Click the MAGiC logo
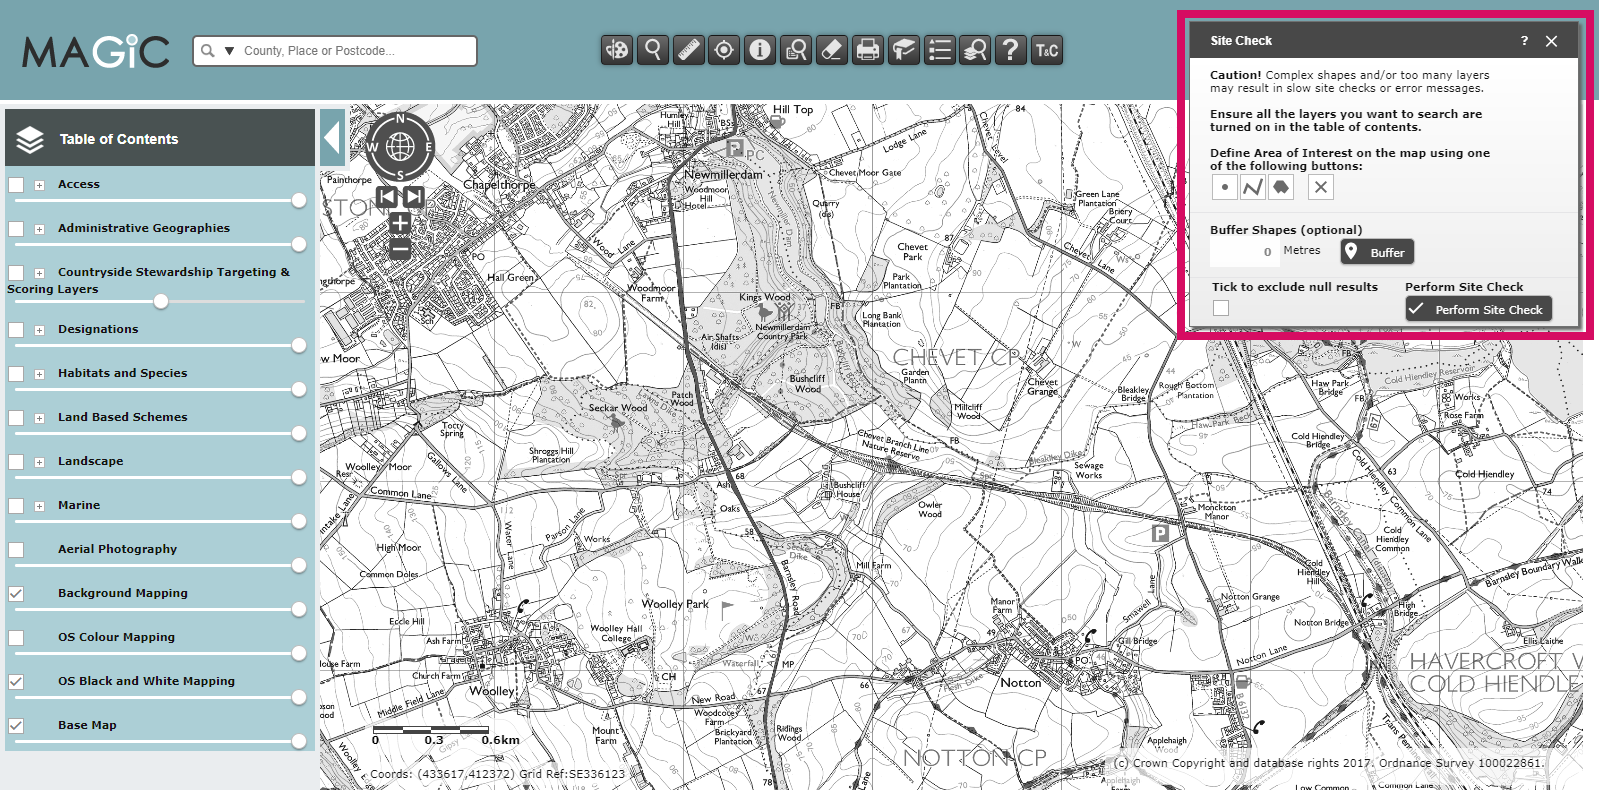The height and width of the screenshot is (790, 1600). coord(96,52)
